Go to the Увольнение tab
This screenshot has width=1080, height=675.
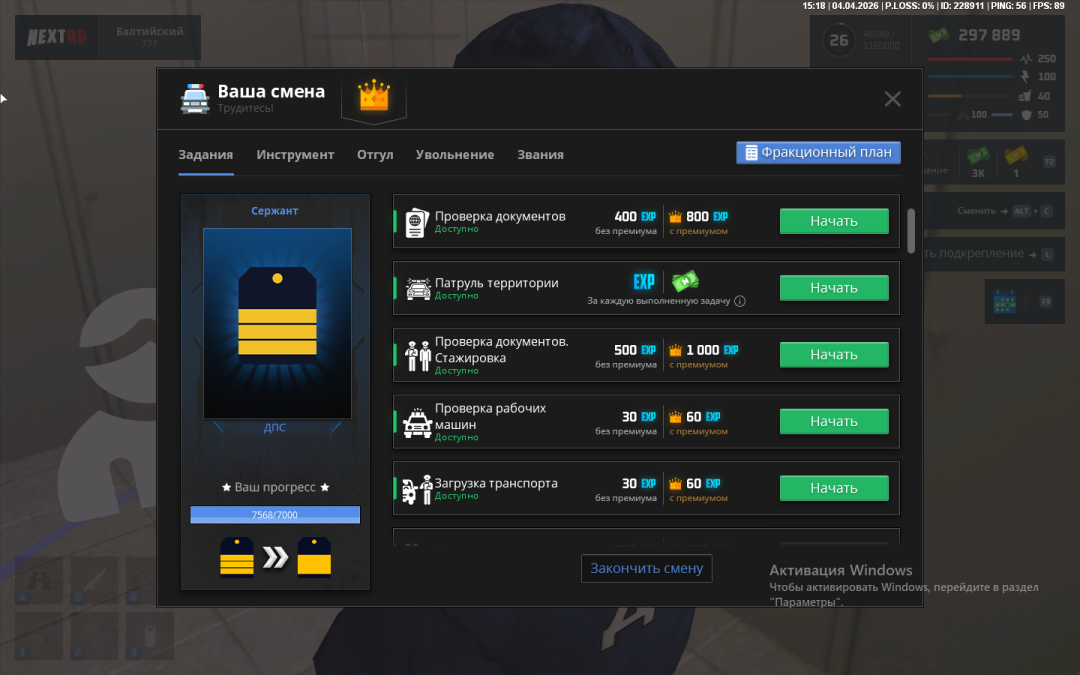[x=455, y=155]
